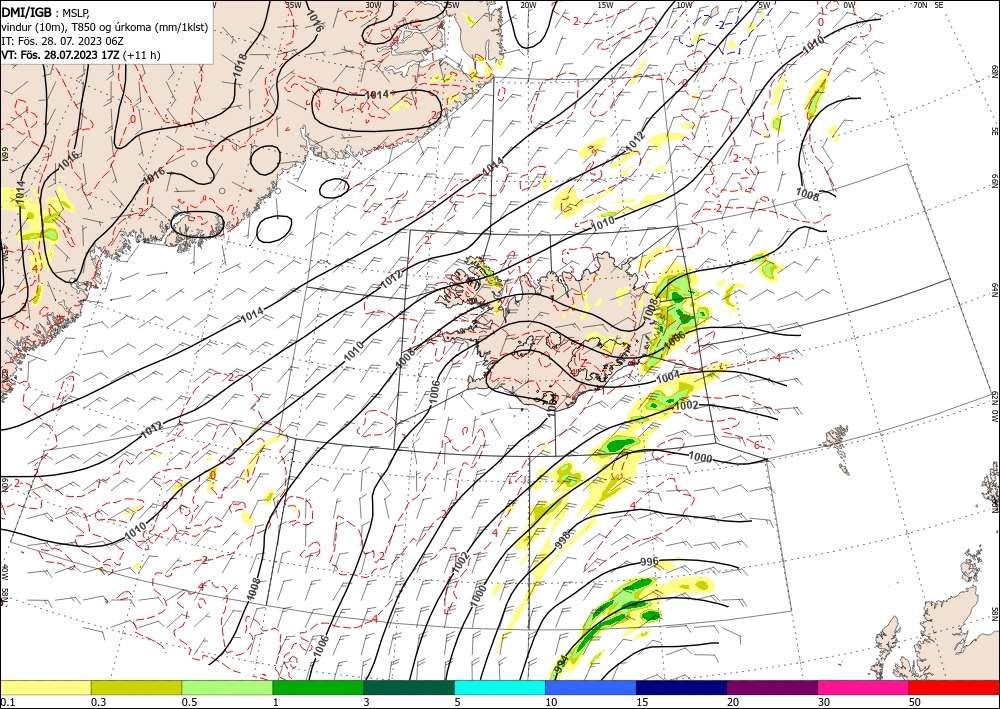The width and height of the screenshot is (1000, 709).
Task: Click the '0.3' legend value
Action: coord(98,702)
